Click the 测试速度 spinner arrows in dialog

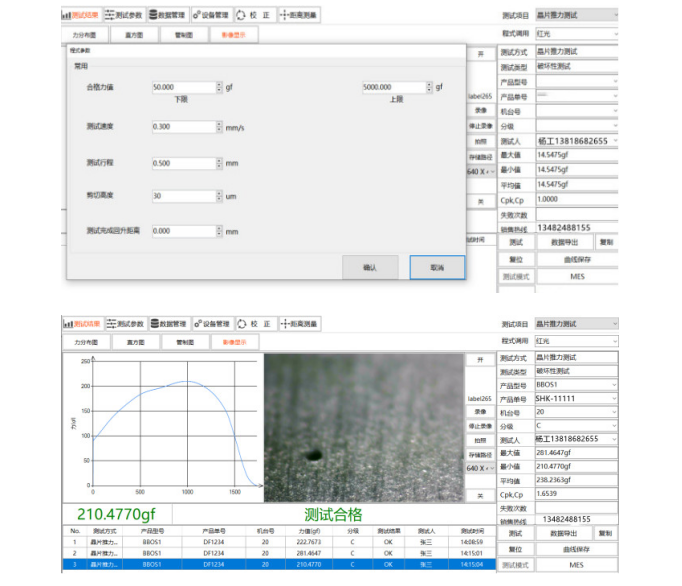pos(219,127)
